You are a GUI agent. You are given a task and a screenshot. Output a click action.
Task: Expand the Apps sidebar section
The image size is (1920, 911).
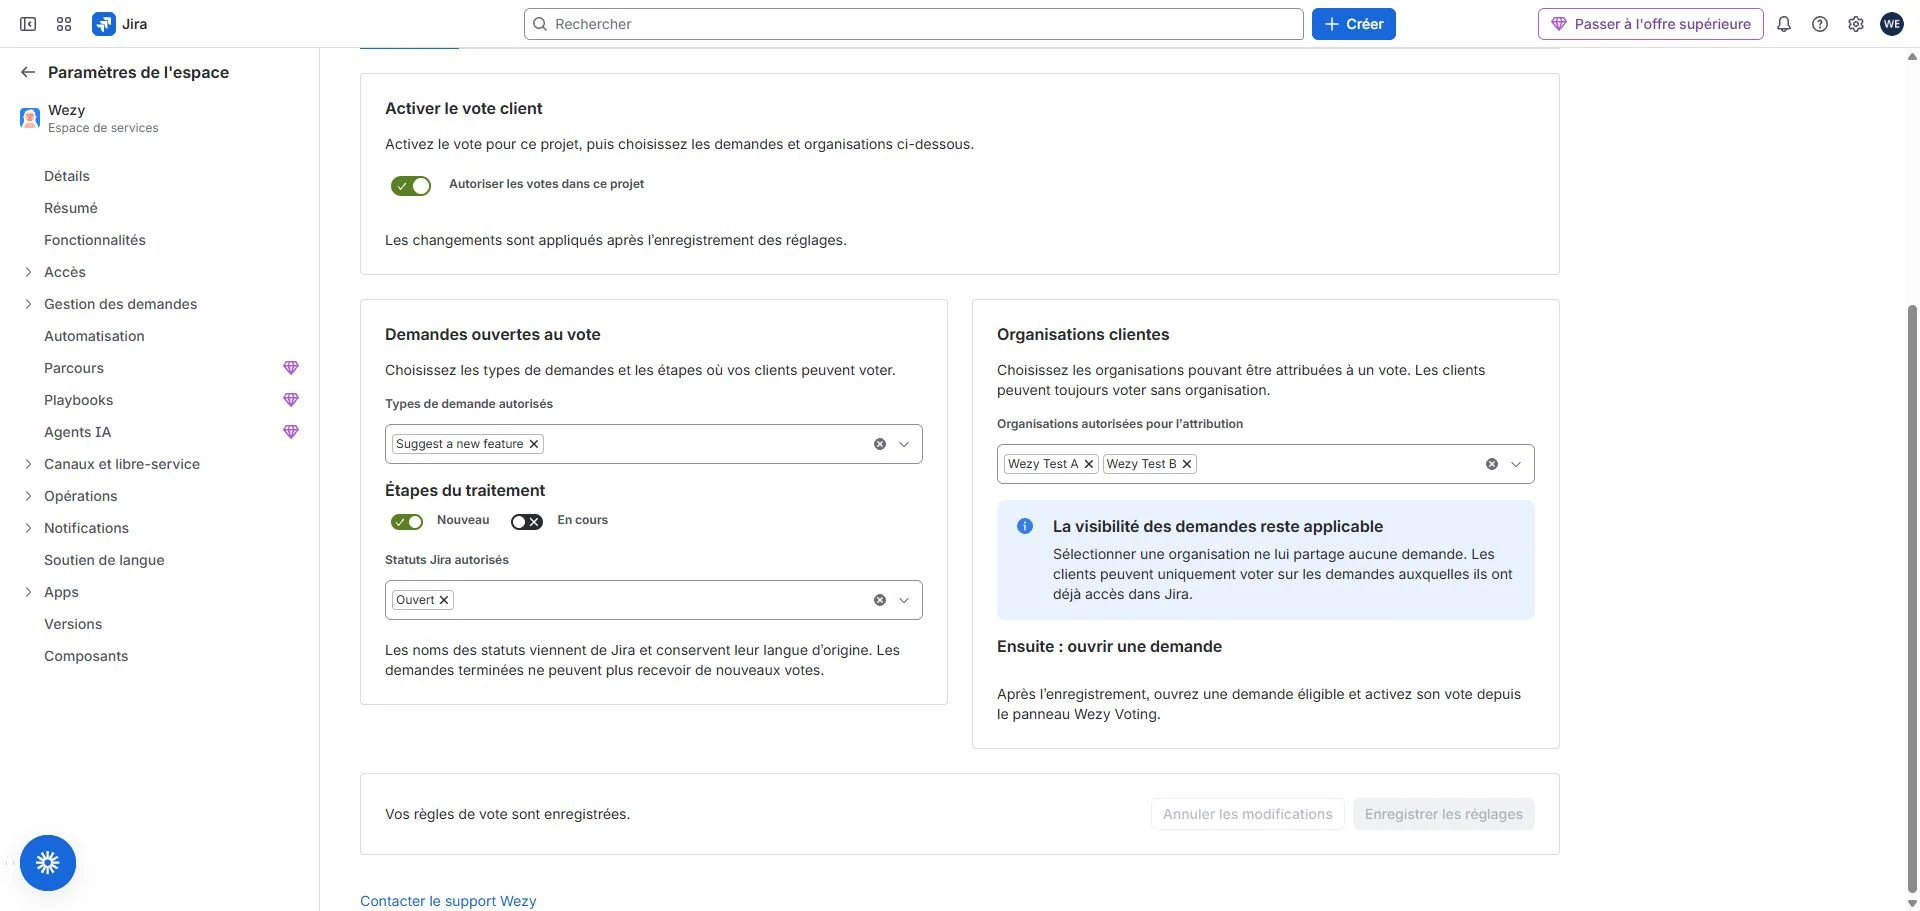click(x=28, y=592)
